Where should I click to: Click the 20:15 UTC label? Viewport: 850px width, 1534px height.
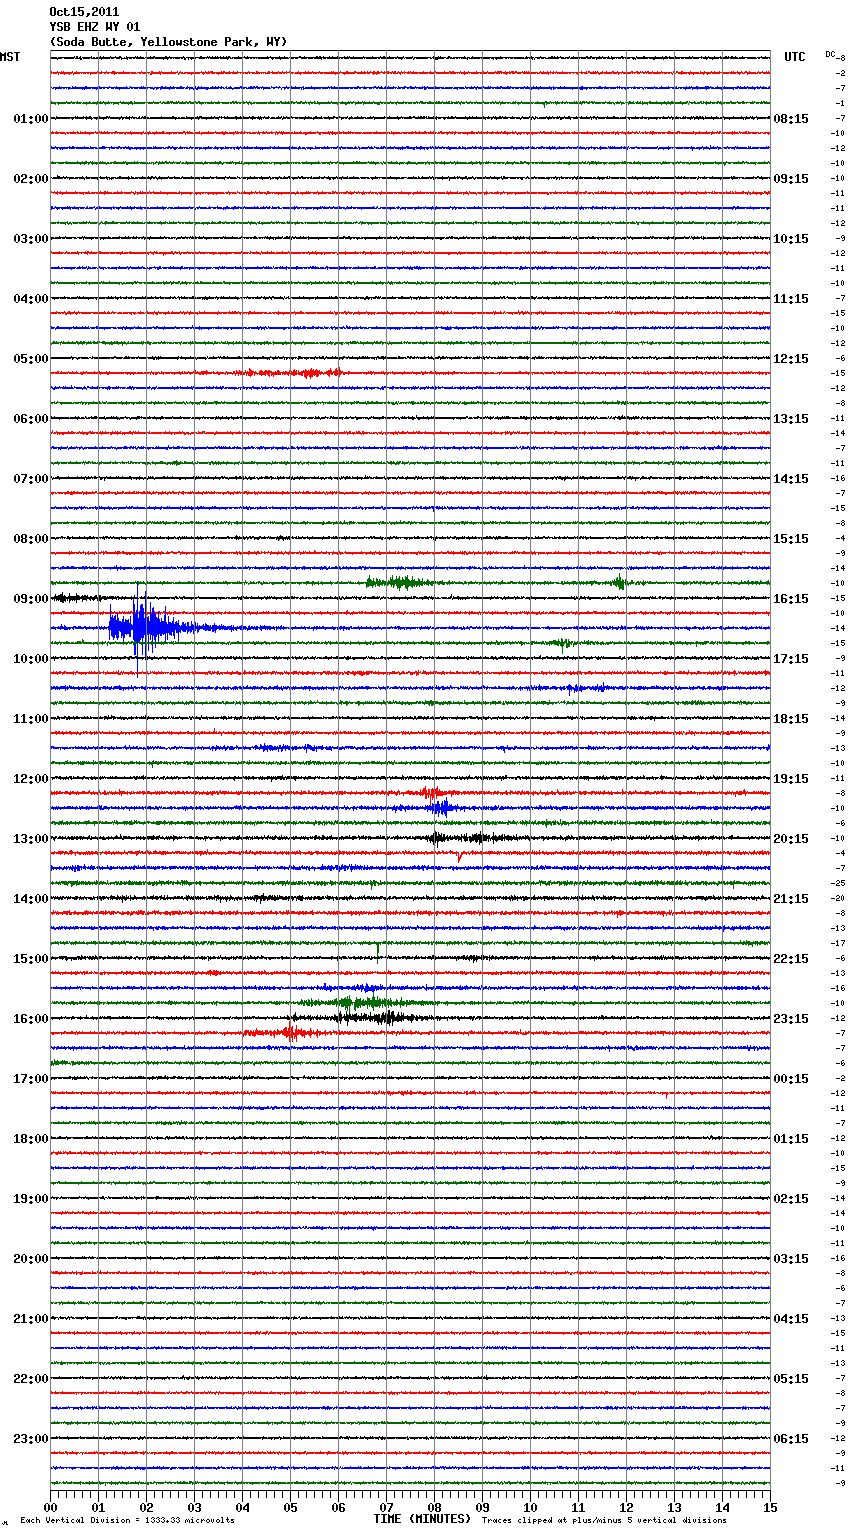(x=791, y=839)
